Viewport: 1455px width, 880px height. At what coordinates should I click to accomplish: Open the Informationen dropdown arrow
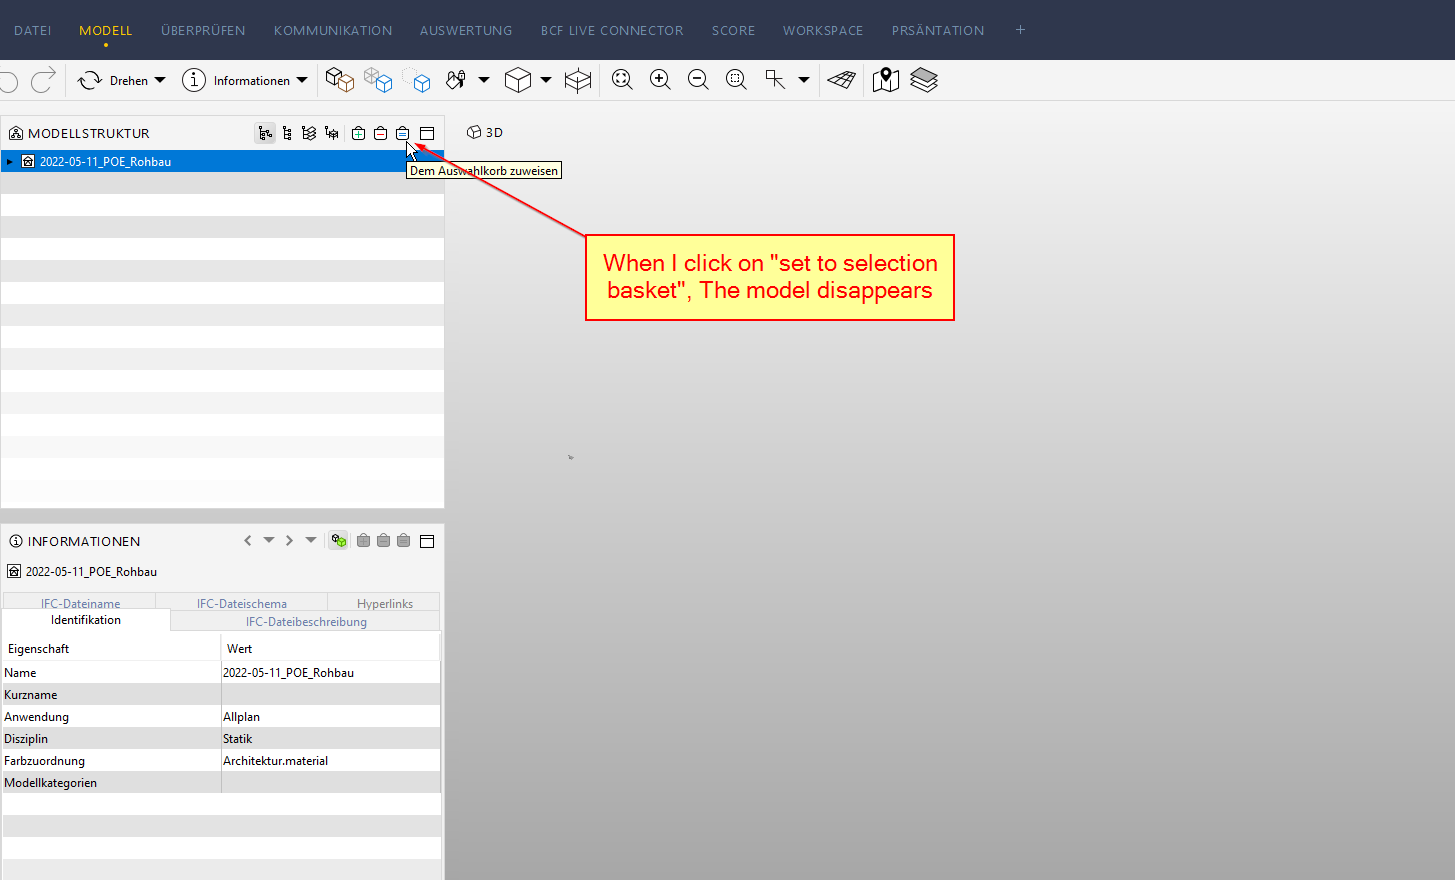pos(302,80)
